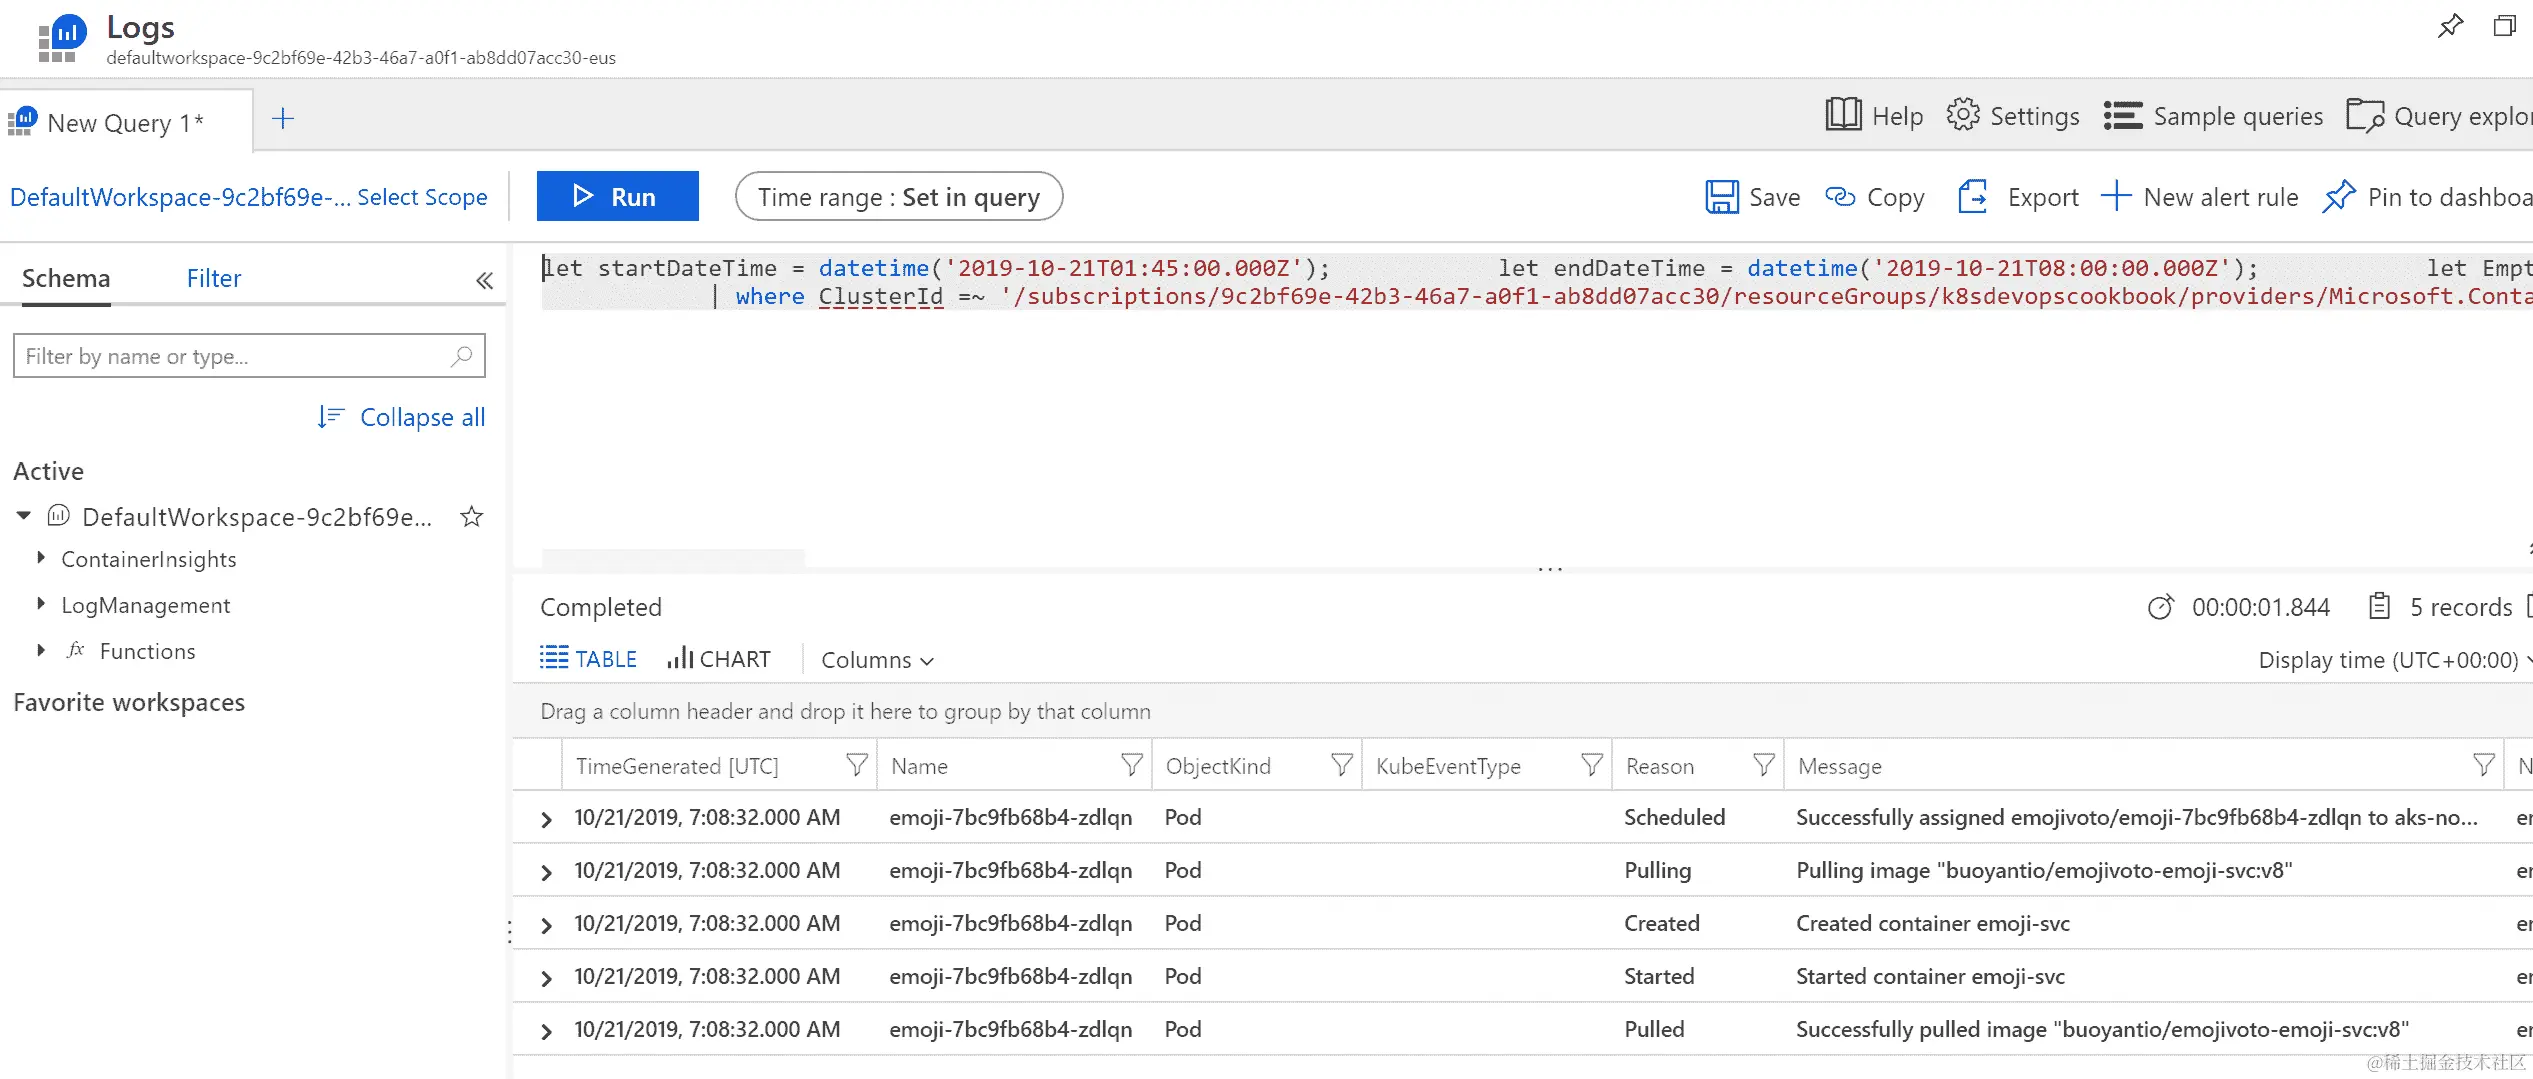The height and width of the screenshot is (1079, 2533).
Task: Click the Reason column header
Action: pos(1660,766)
